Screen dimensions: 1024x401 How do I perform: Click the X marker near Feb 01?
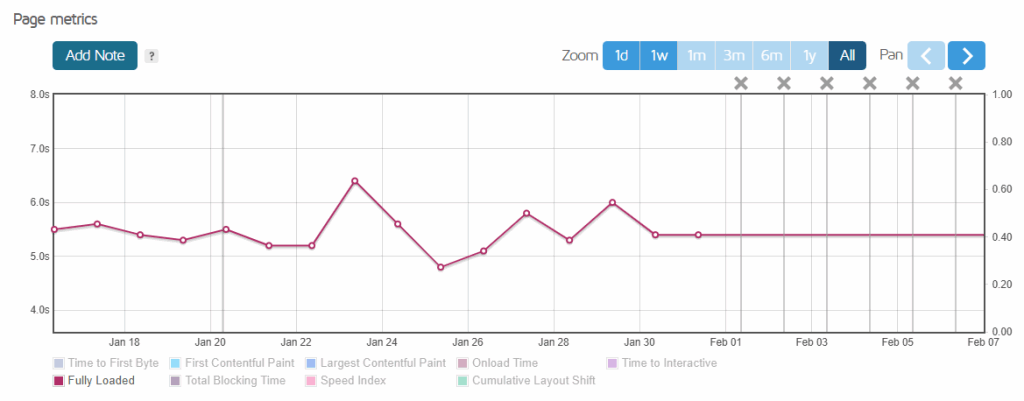[x=741, y=83]
